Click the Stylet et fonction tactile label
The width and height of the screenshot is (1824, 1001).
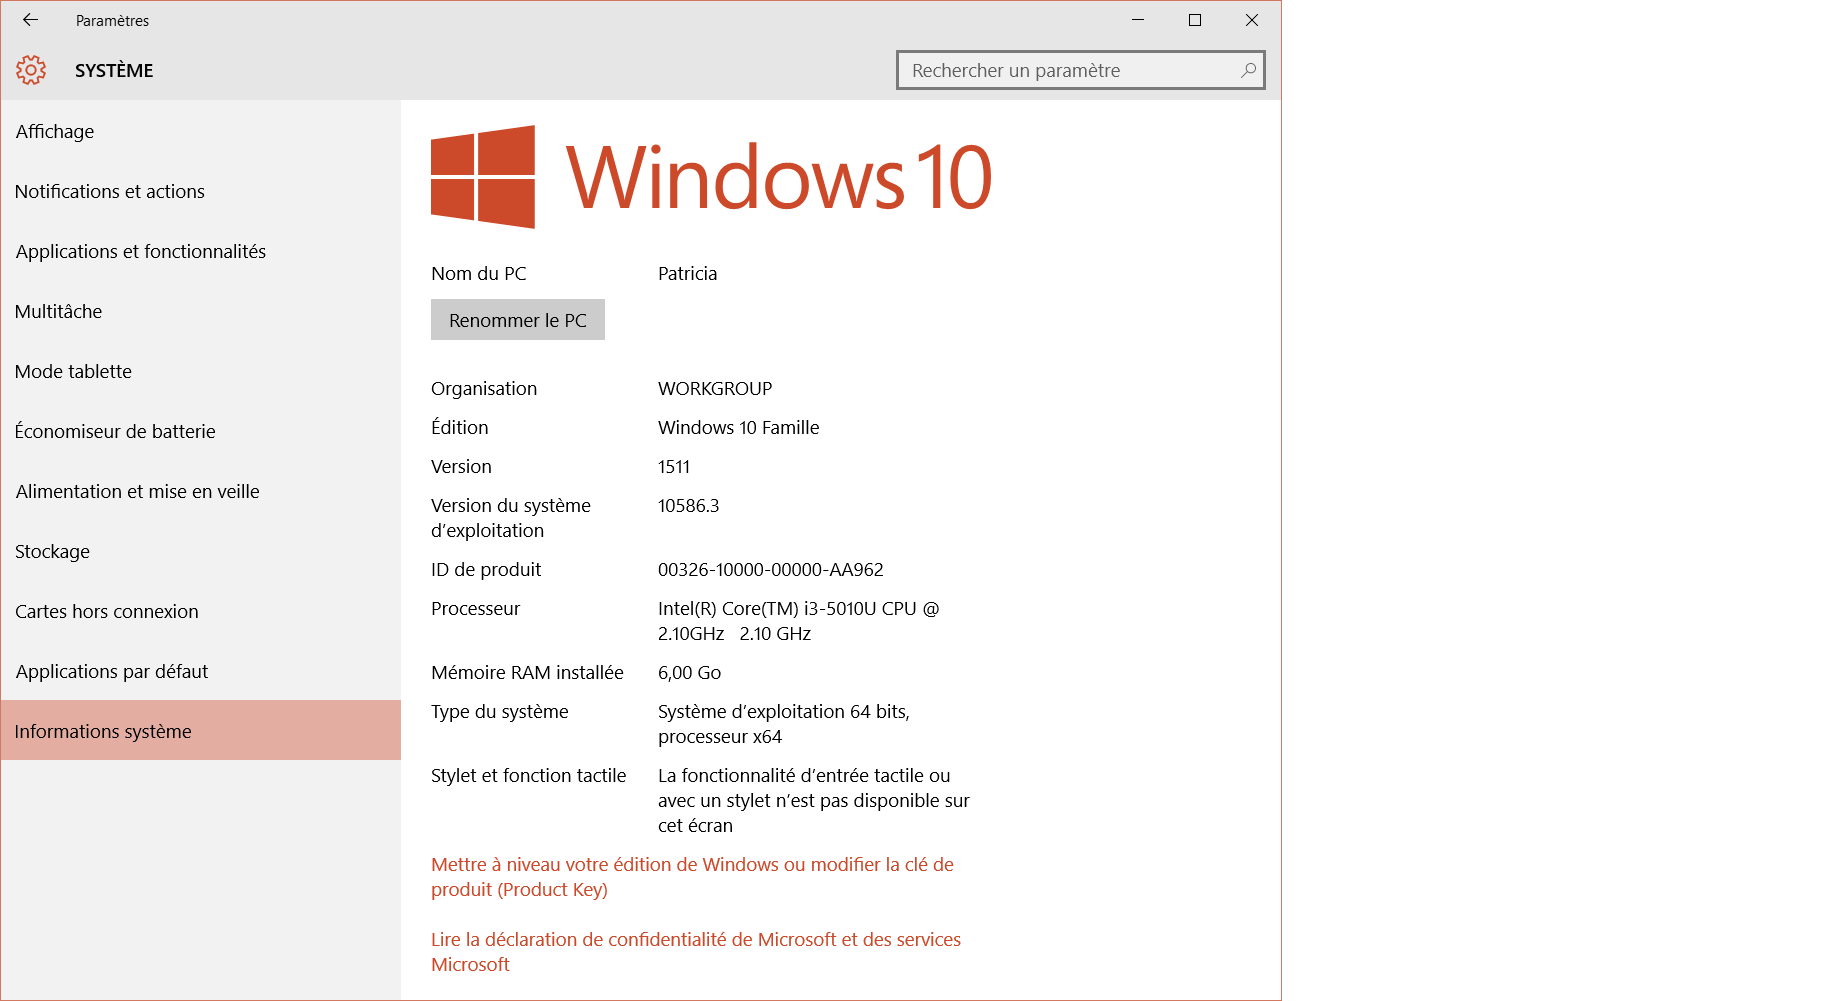click(x=528, y=775)
